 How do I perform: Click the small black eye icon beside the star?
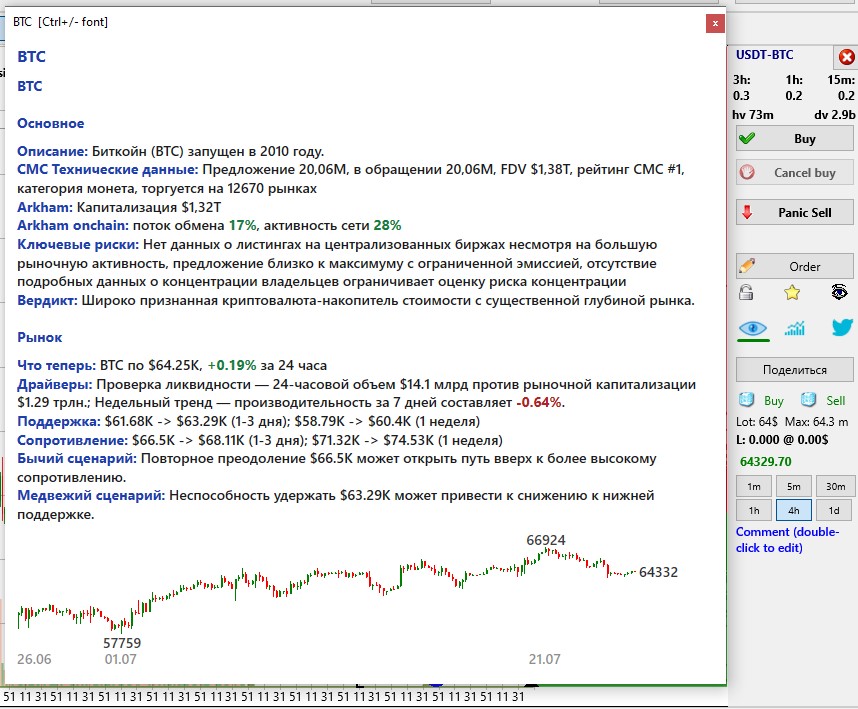[x=839, y=292]
